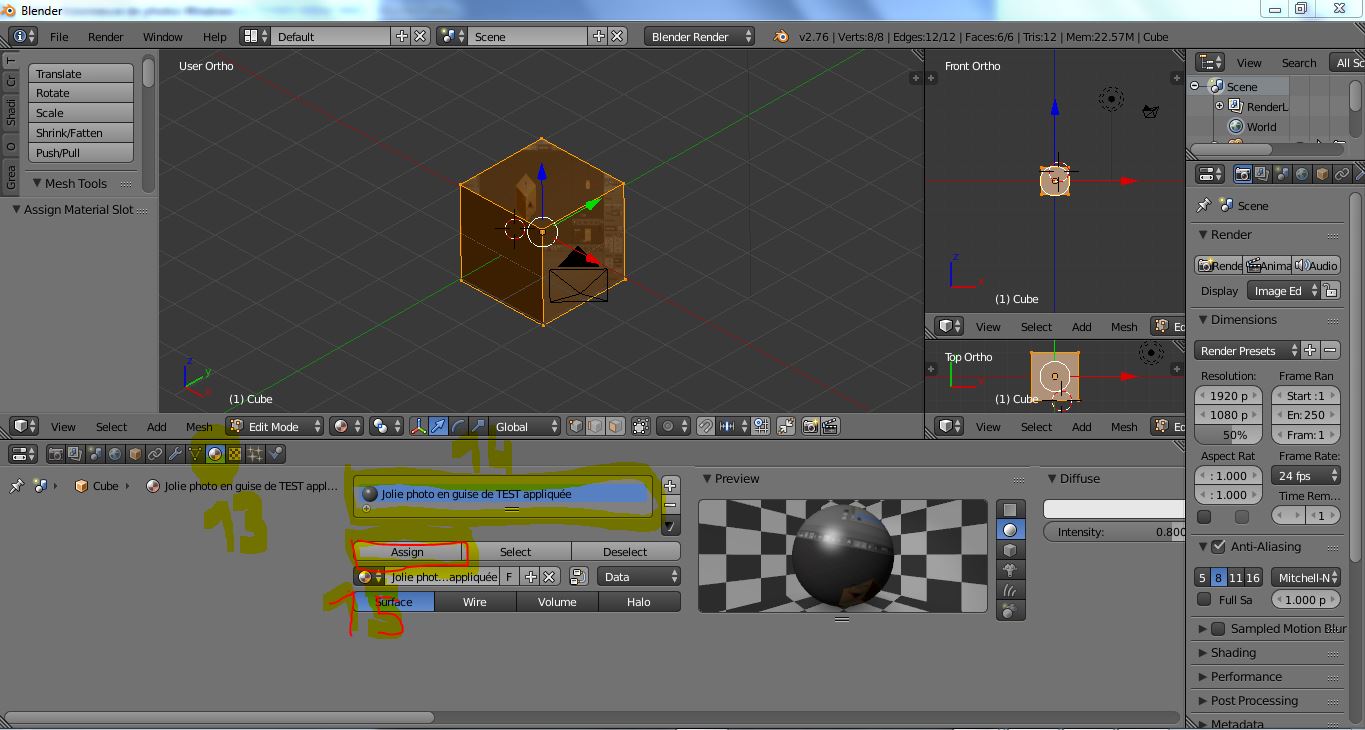Select the cube preview type icon
Viewport: 1365px width, 730px height.
(x=1010, y=550)
